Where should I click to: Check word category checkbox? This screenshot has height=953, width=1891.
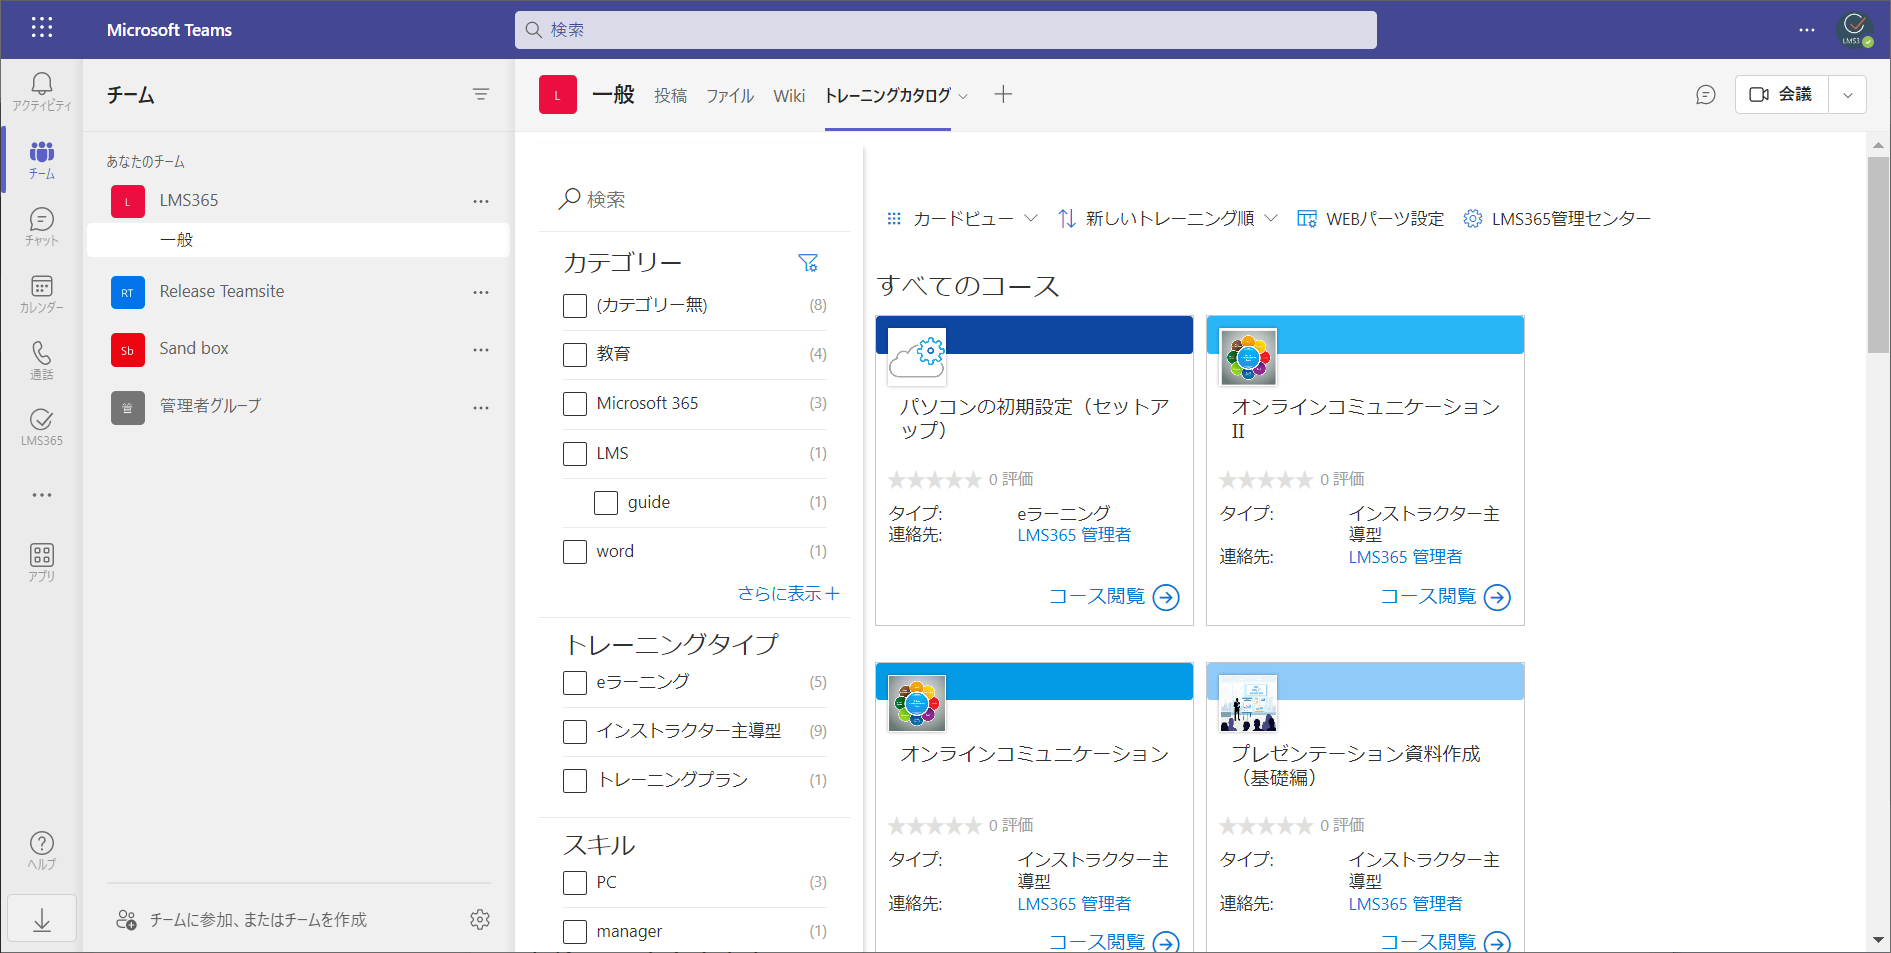(575, 551)
